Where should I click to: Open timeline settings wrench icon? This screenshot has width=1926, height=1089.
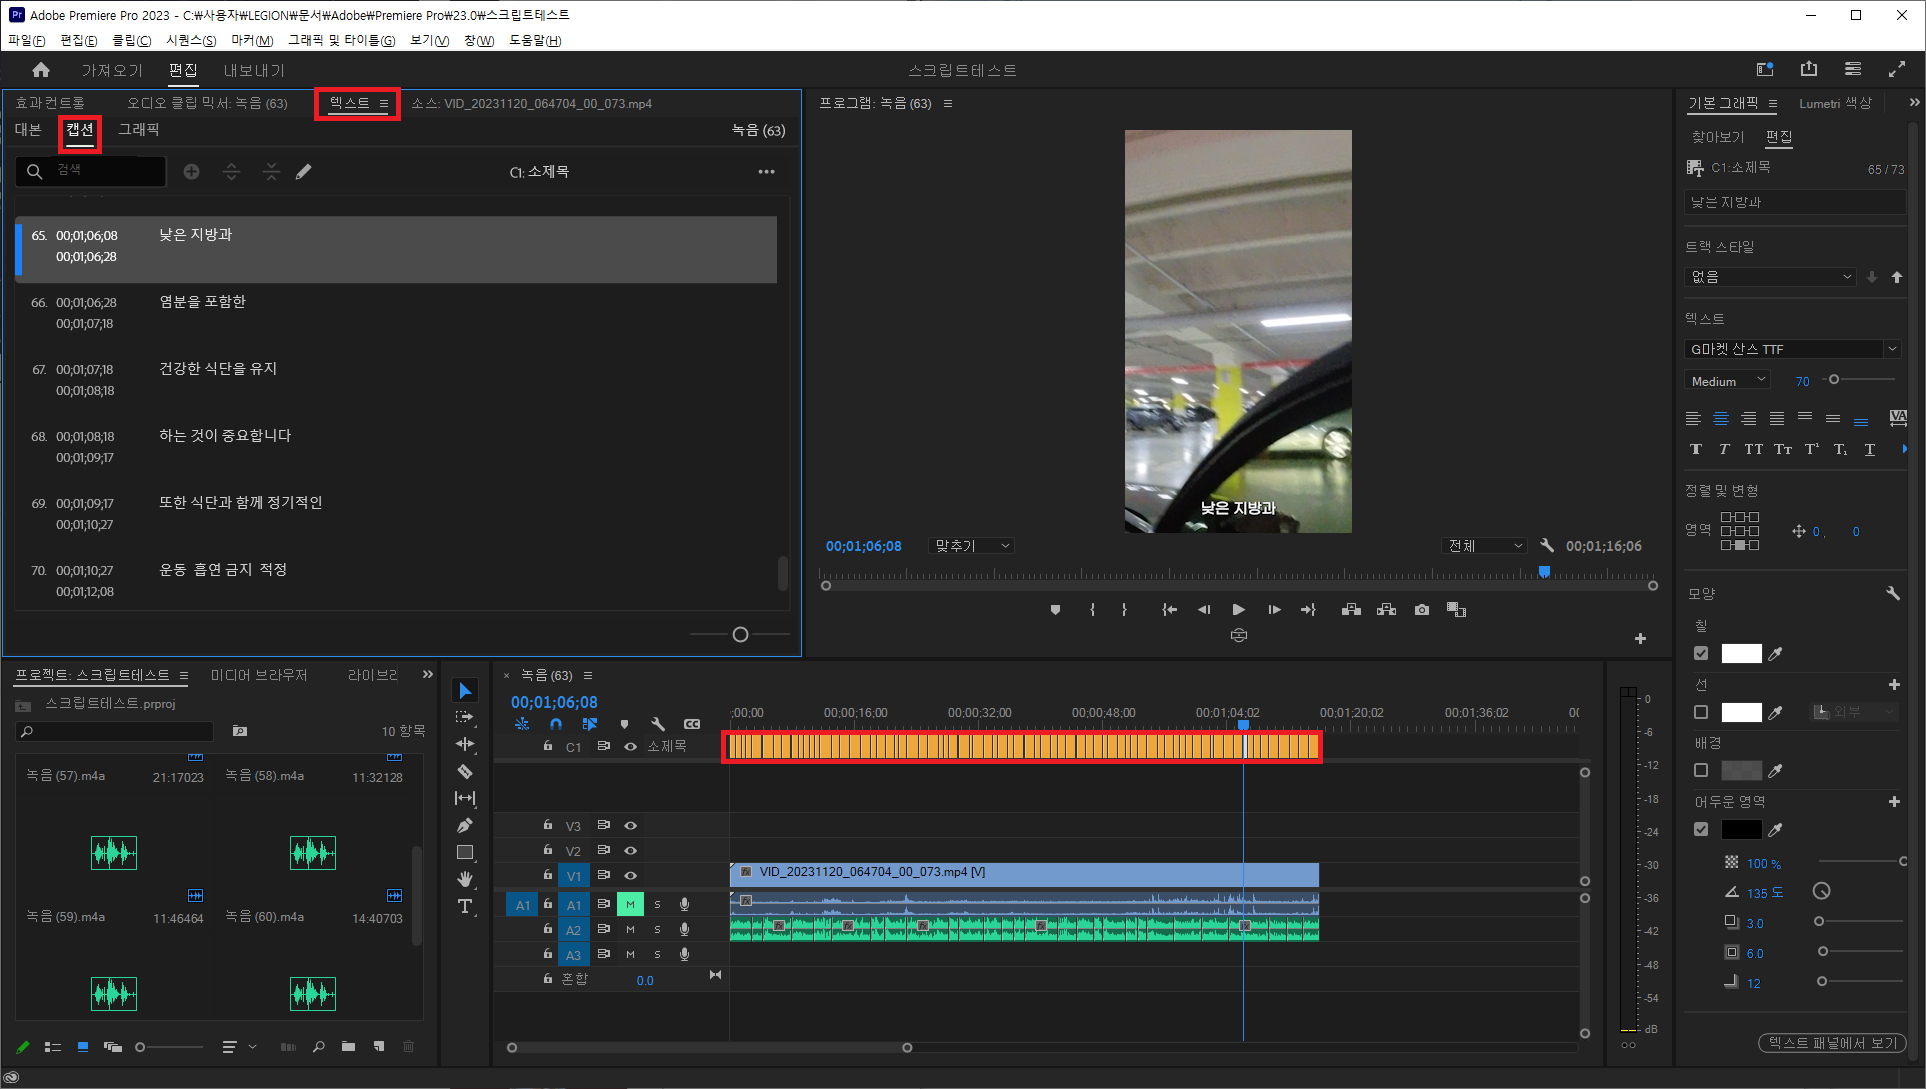pyautogui.click(x=657, y=724)
